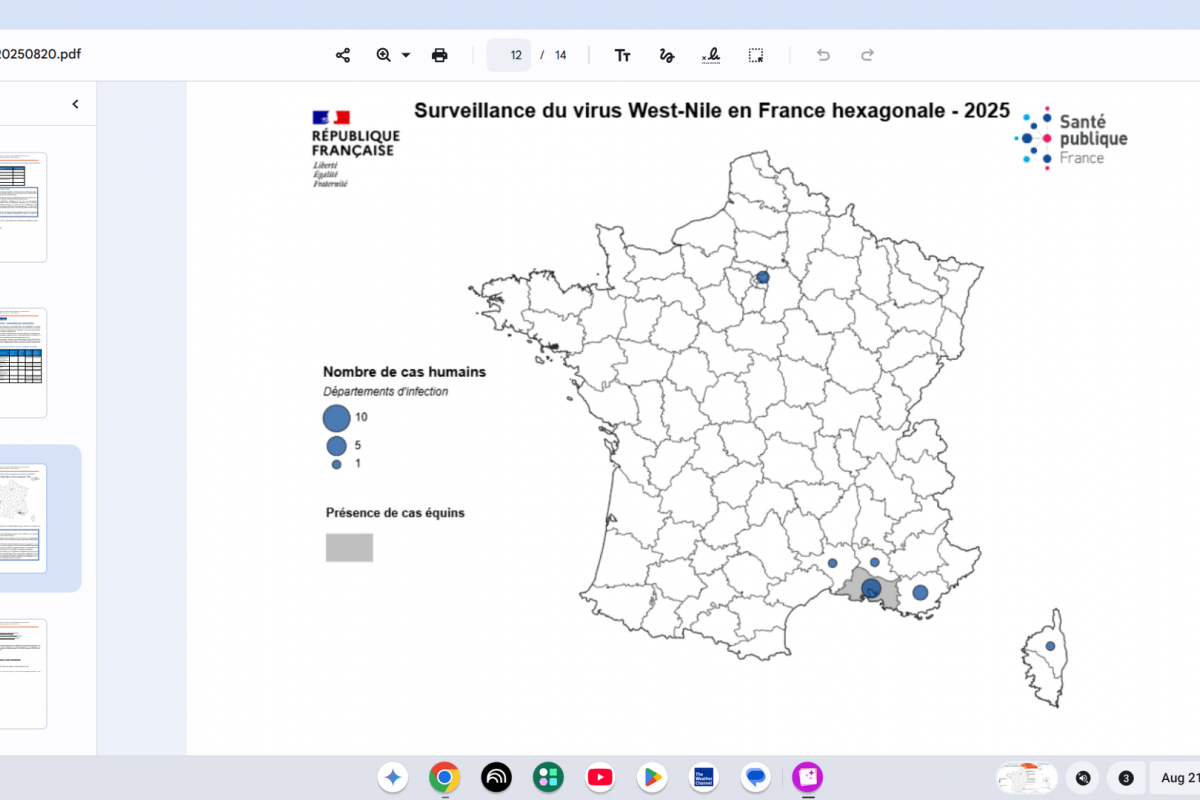Open the zoom level dropdown arrow

point(406,55)
